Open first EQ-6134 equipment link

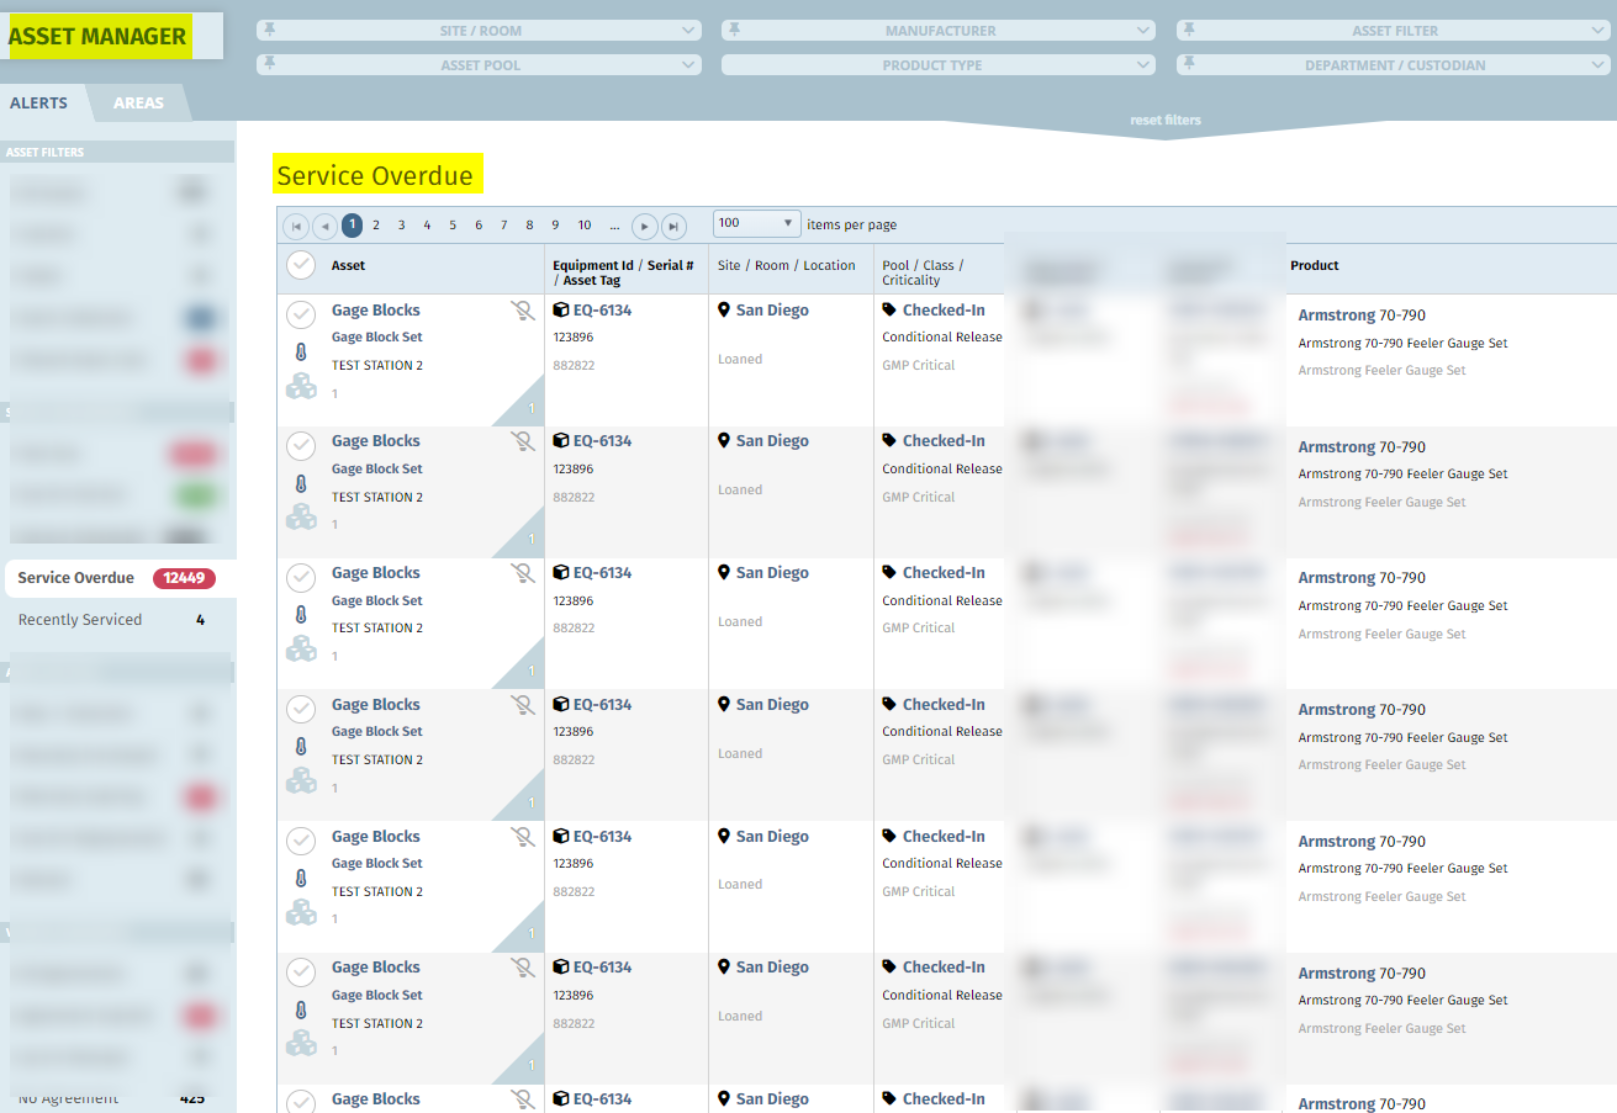point(602,310)
